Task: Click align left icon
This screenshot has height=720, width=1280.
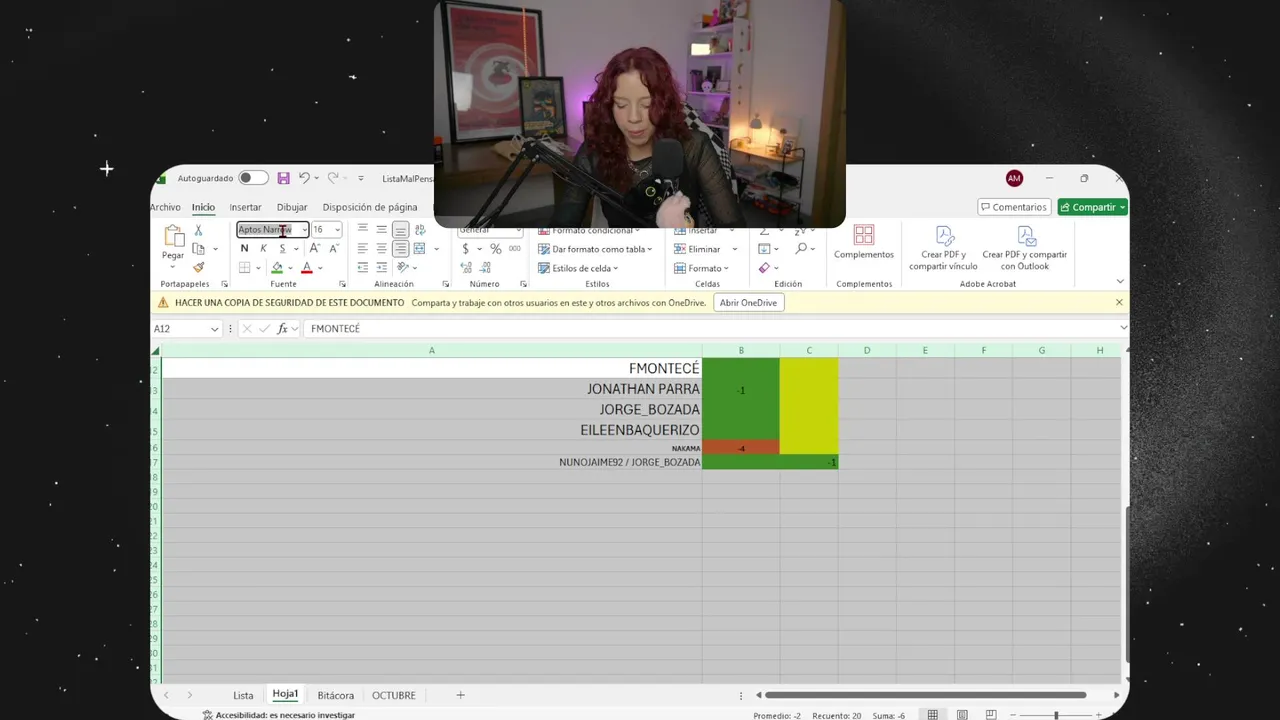Action: click(362, 248)
